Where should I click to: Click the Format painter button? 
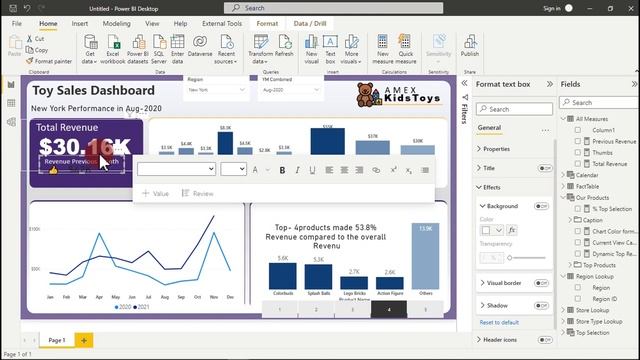tap(49, 61)
